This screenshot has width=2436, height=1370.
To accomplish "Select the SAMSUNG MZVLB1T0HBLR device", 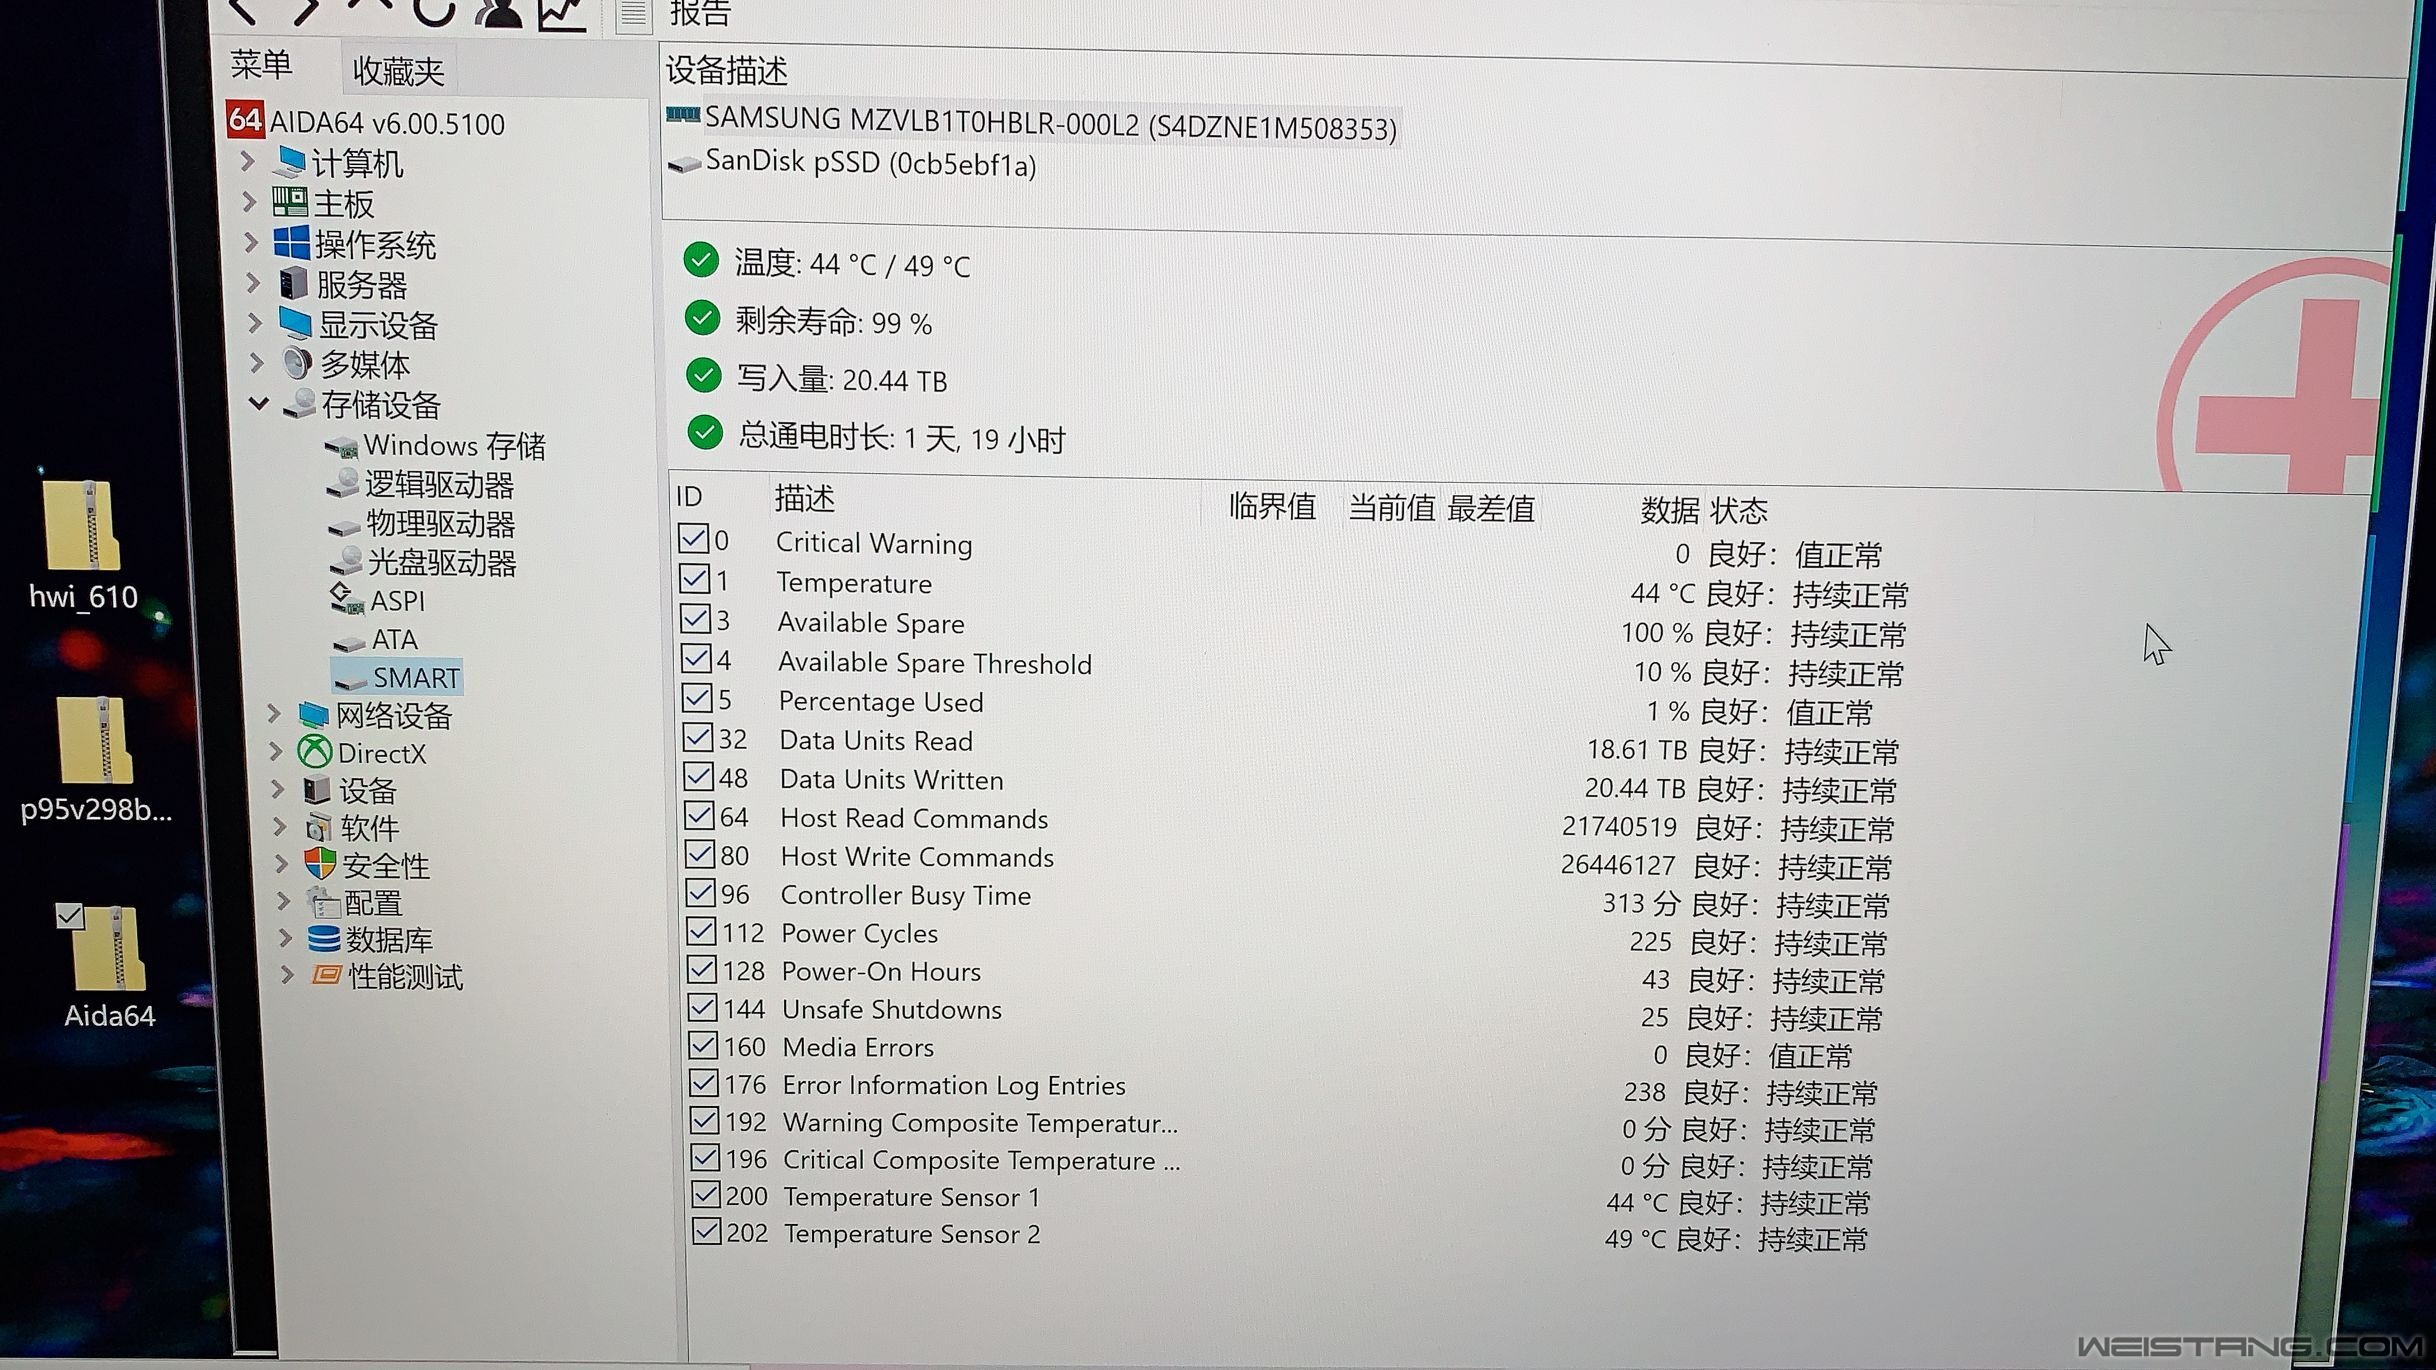I will (1032, 124).
